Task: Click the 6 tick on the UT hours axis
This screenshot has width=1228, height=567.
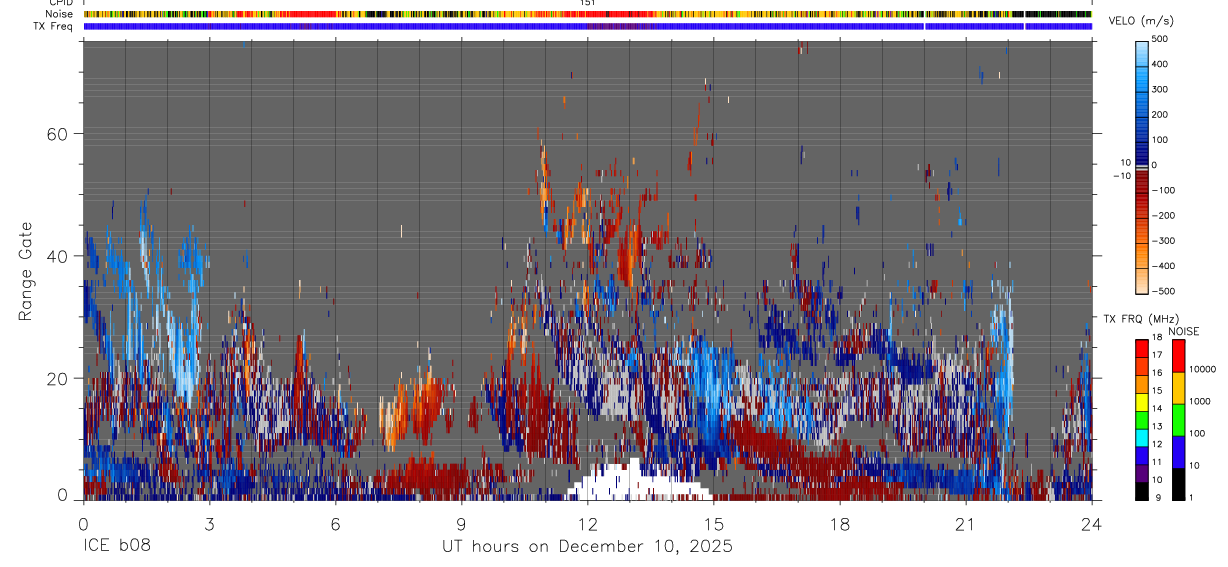Action: [x=335, y=524]
